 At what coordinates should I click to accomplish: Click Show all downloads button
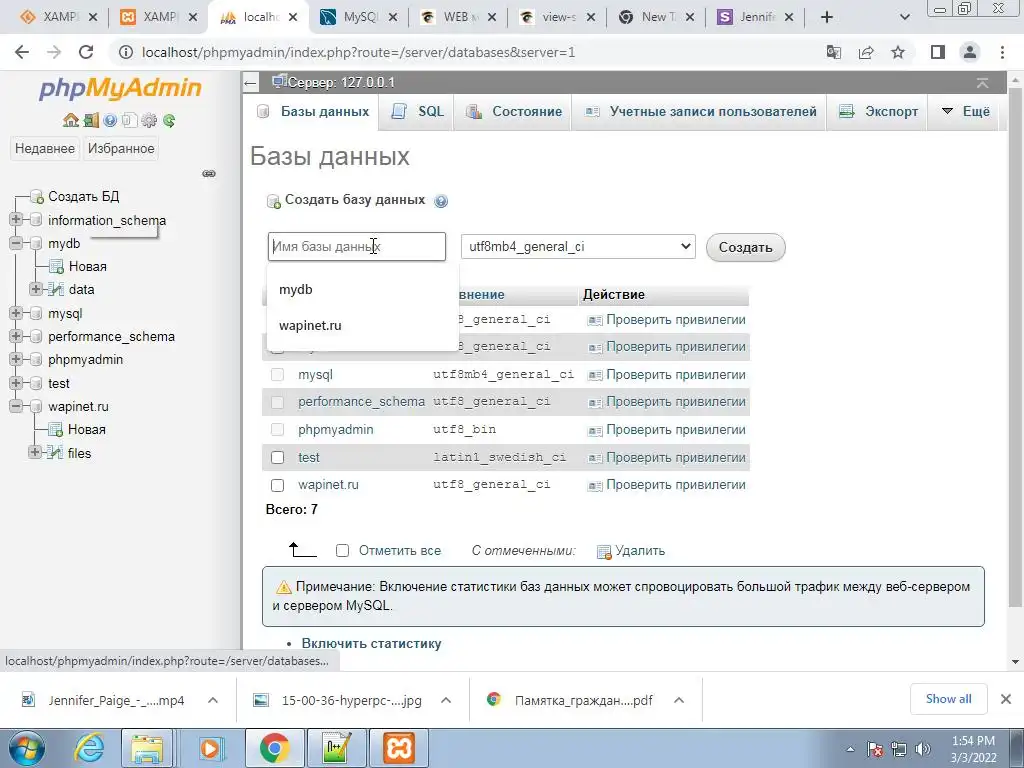[948, 699]
